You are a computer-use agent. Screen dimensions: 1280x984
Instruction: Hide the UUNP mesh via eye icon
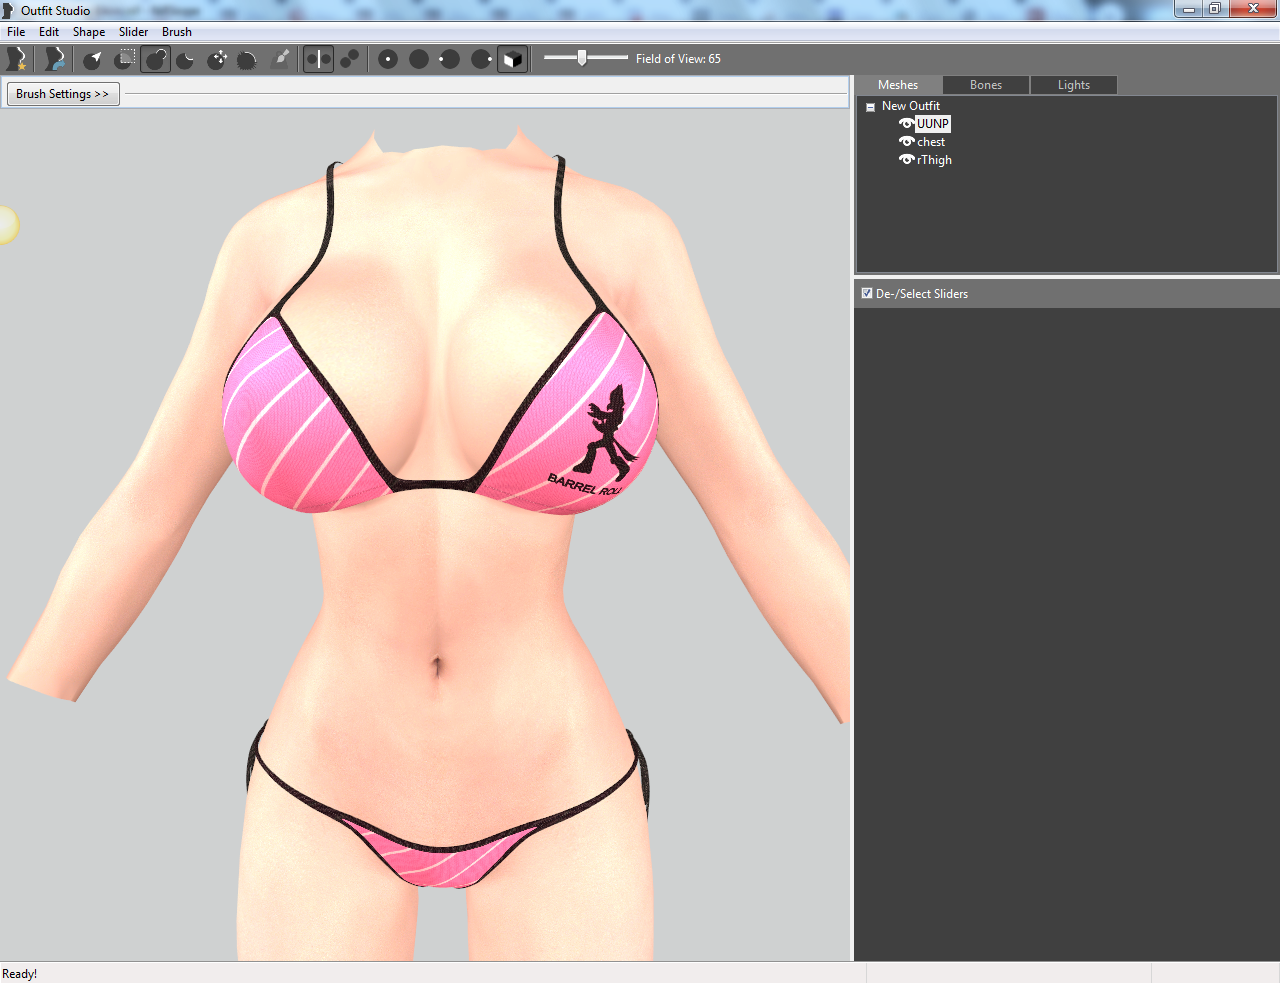(906, 124)
